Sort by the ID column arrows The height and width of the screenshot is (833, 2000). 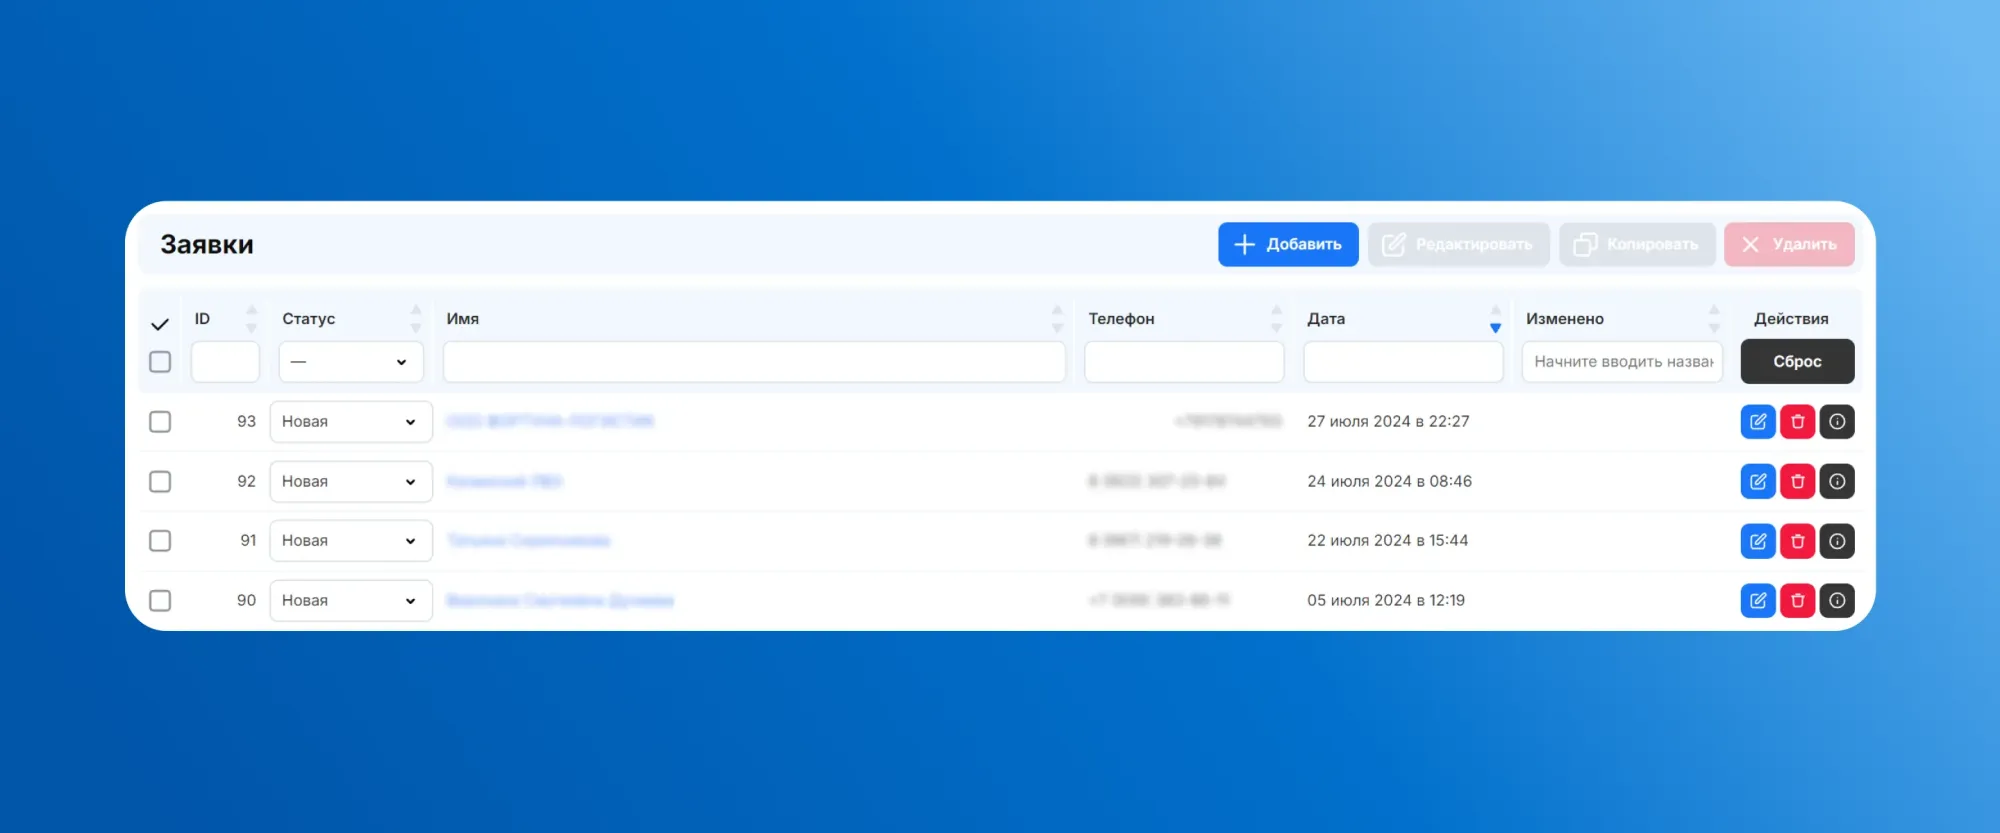[251, 319]
